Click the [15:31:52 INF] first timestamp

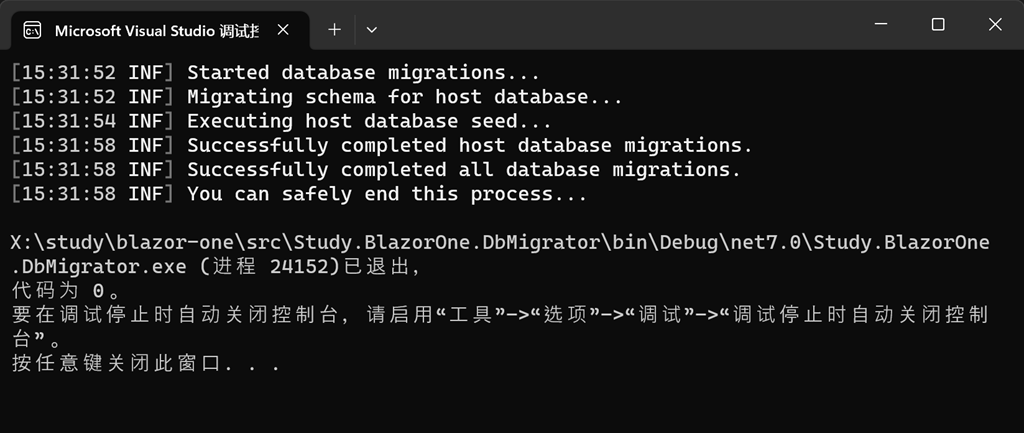coord(93,73)
